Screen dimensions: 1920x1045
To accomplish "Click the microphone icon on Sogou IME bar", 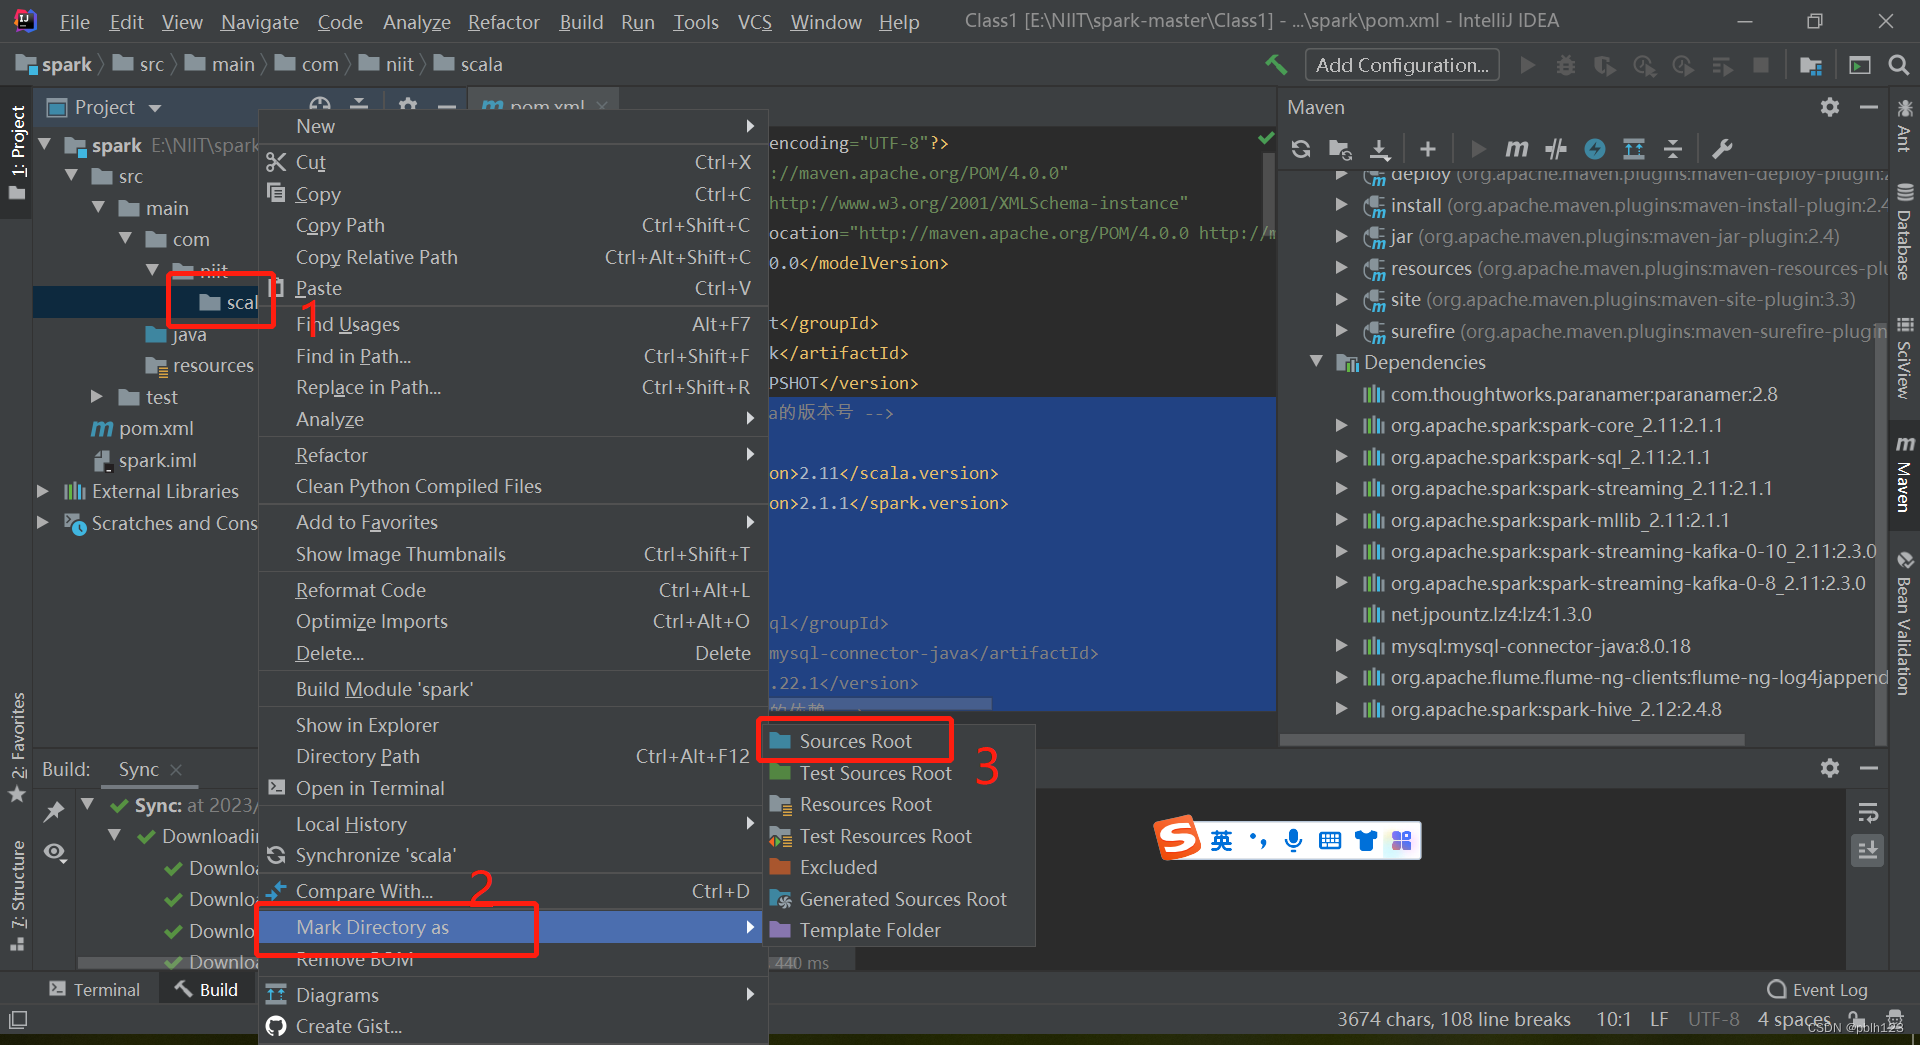I will coord(1294,840).
